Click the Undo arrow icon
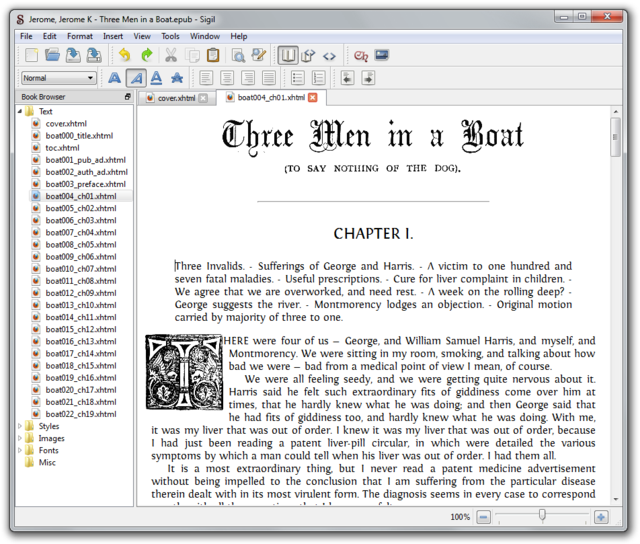The image size is (640, 544). point(124,55)
